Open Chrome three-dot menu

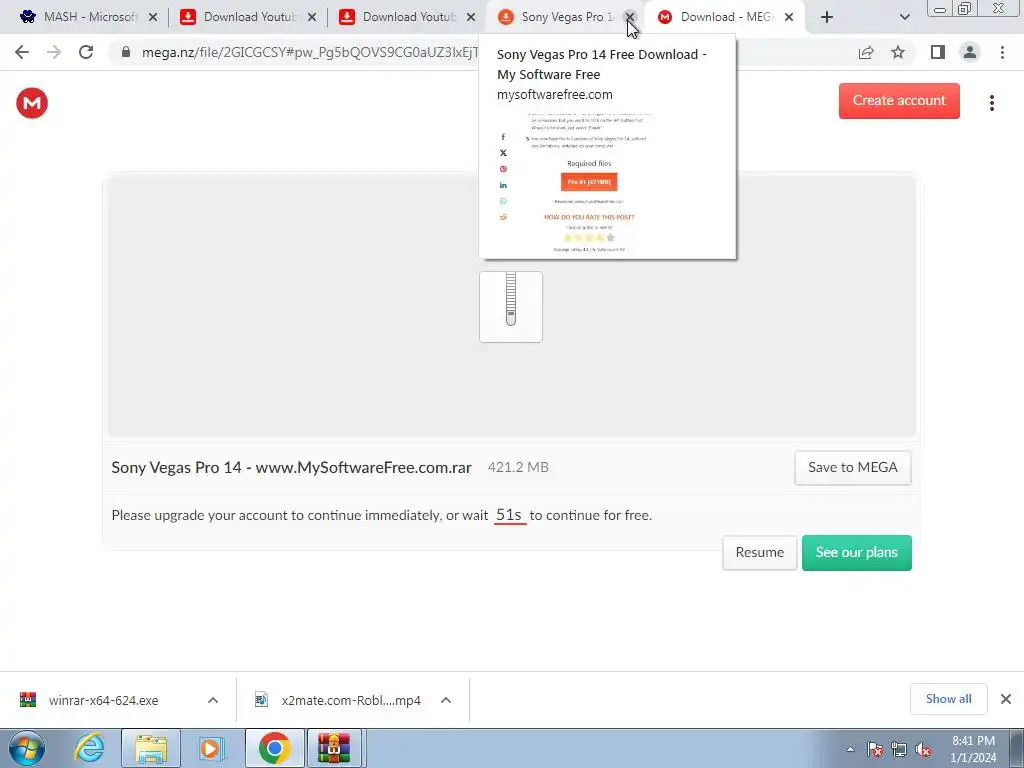1002,52
